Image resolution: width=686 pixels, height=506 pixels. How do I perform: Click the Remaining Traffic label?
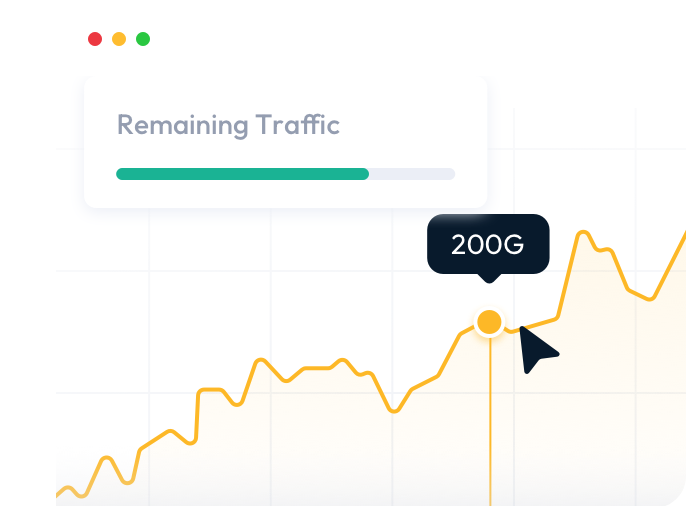(x=229, y=125)
